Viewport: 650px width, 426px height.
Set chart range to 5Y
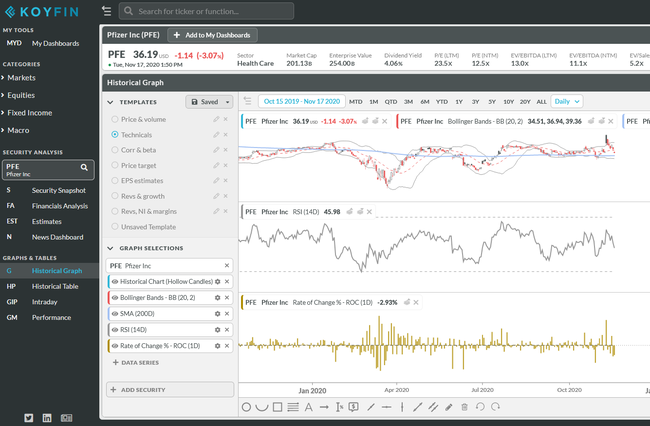(x=492, y=102)
